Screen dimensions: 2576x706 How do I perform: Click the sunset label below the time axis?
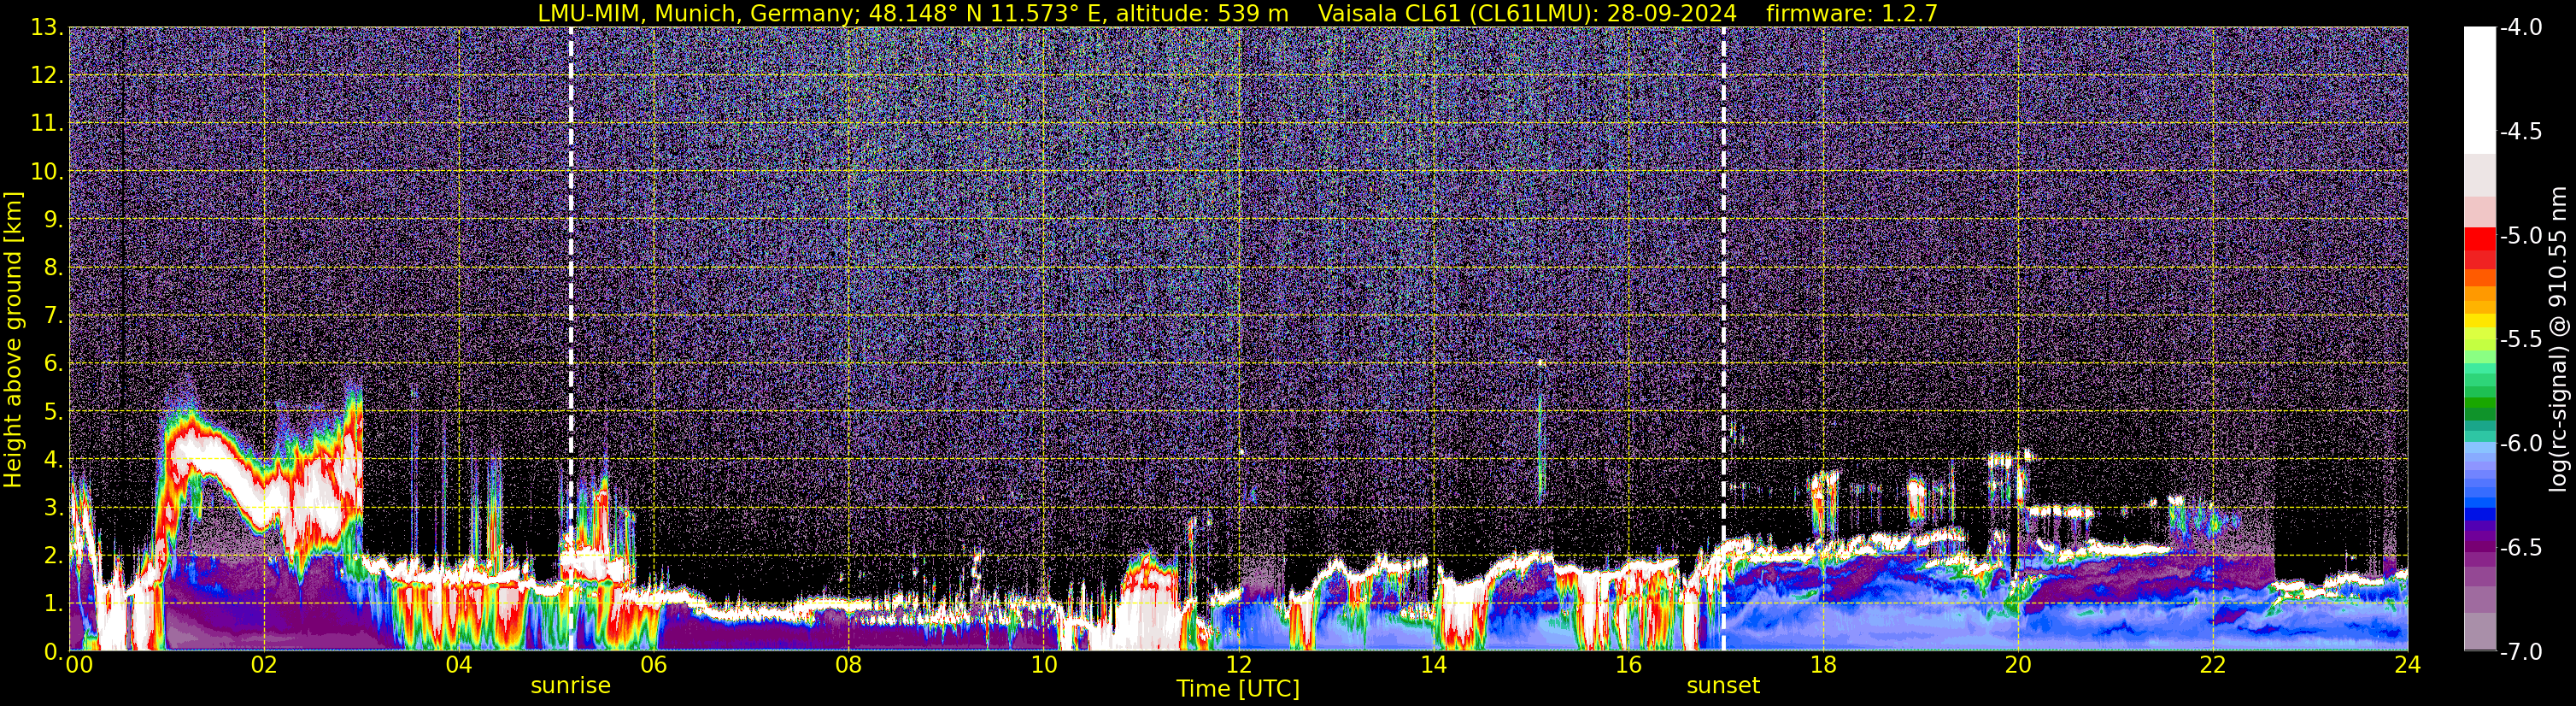pos(1723,685)
